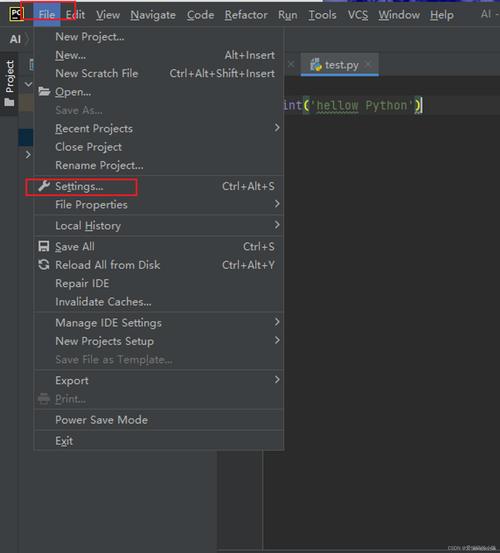500x553 pixels.
Task: Open the VCS menu
Action: [358, 15]
